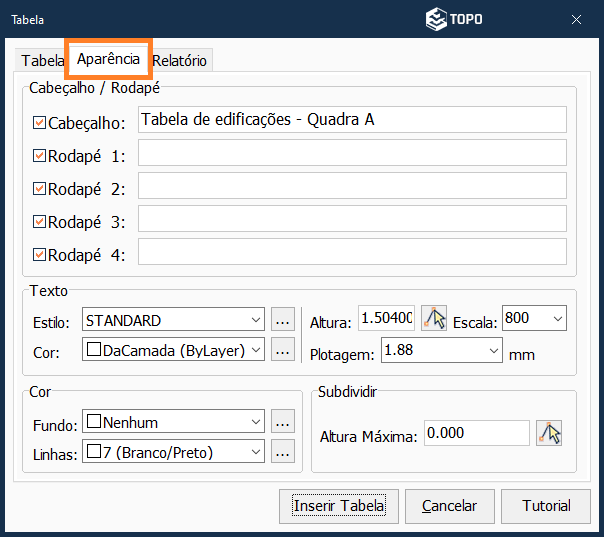Close the Tabela dialog window
Screen dimensions: 604x537
point(577,19)
